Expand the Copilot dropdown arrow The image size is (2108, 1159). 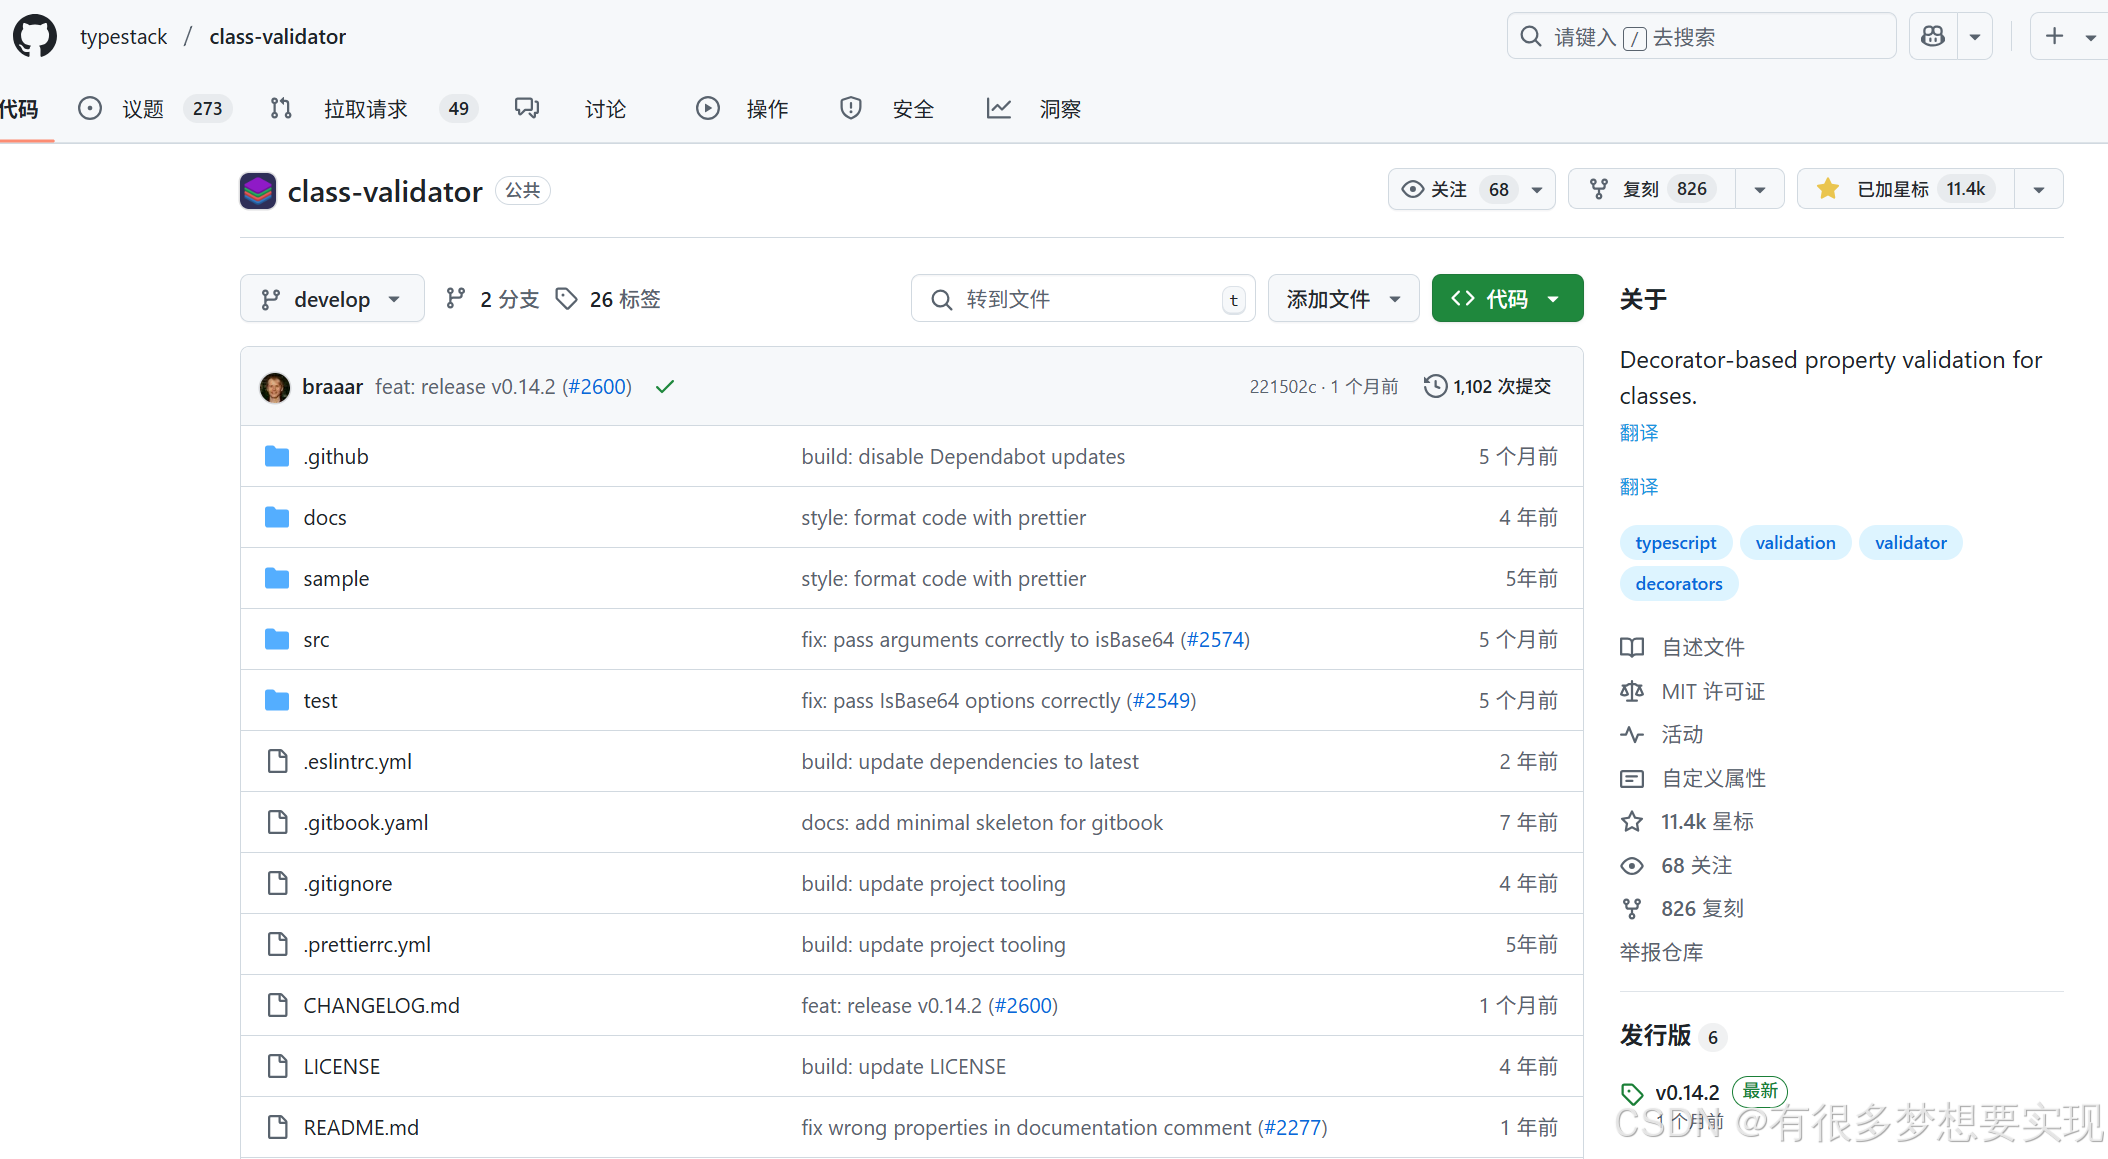[x=1975, y=37]
